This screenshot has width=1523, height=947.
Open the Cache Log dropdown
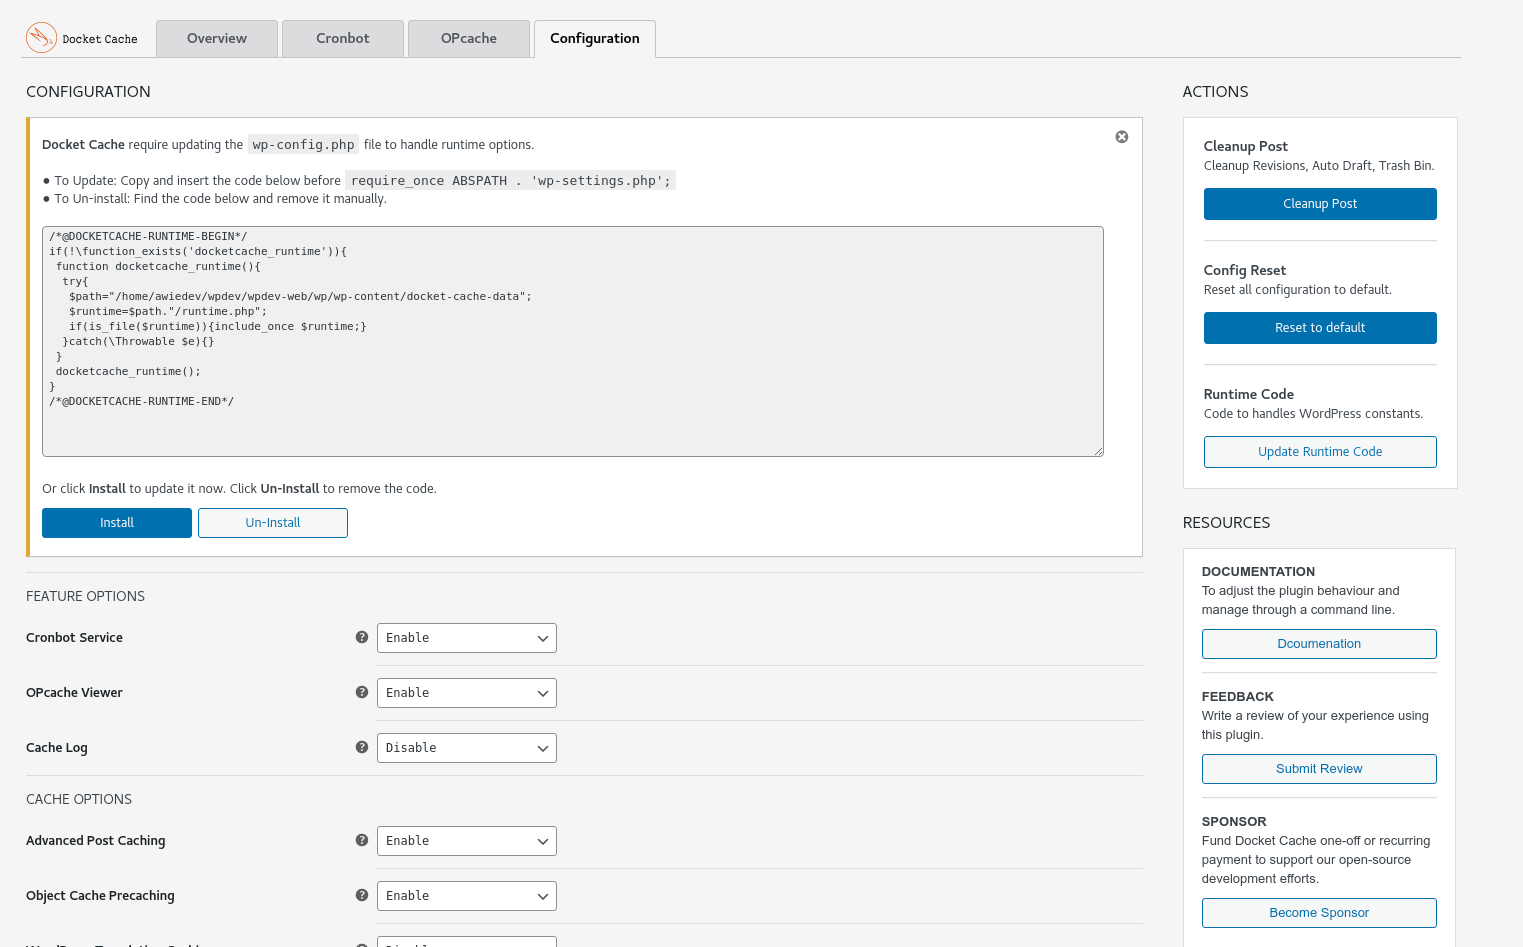tap(466, 747)
